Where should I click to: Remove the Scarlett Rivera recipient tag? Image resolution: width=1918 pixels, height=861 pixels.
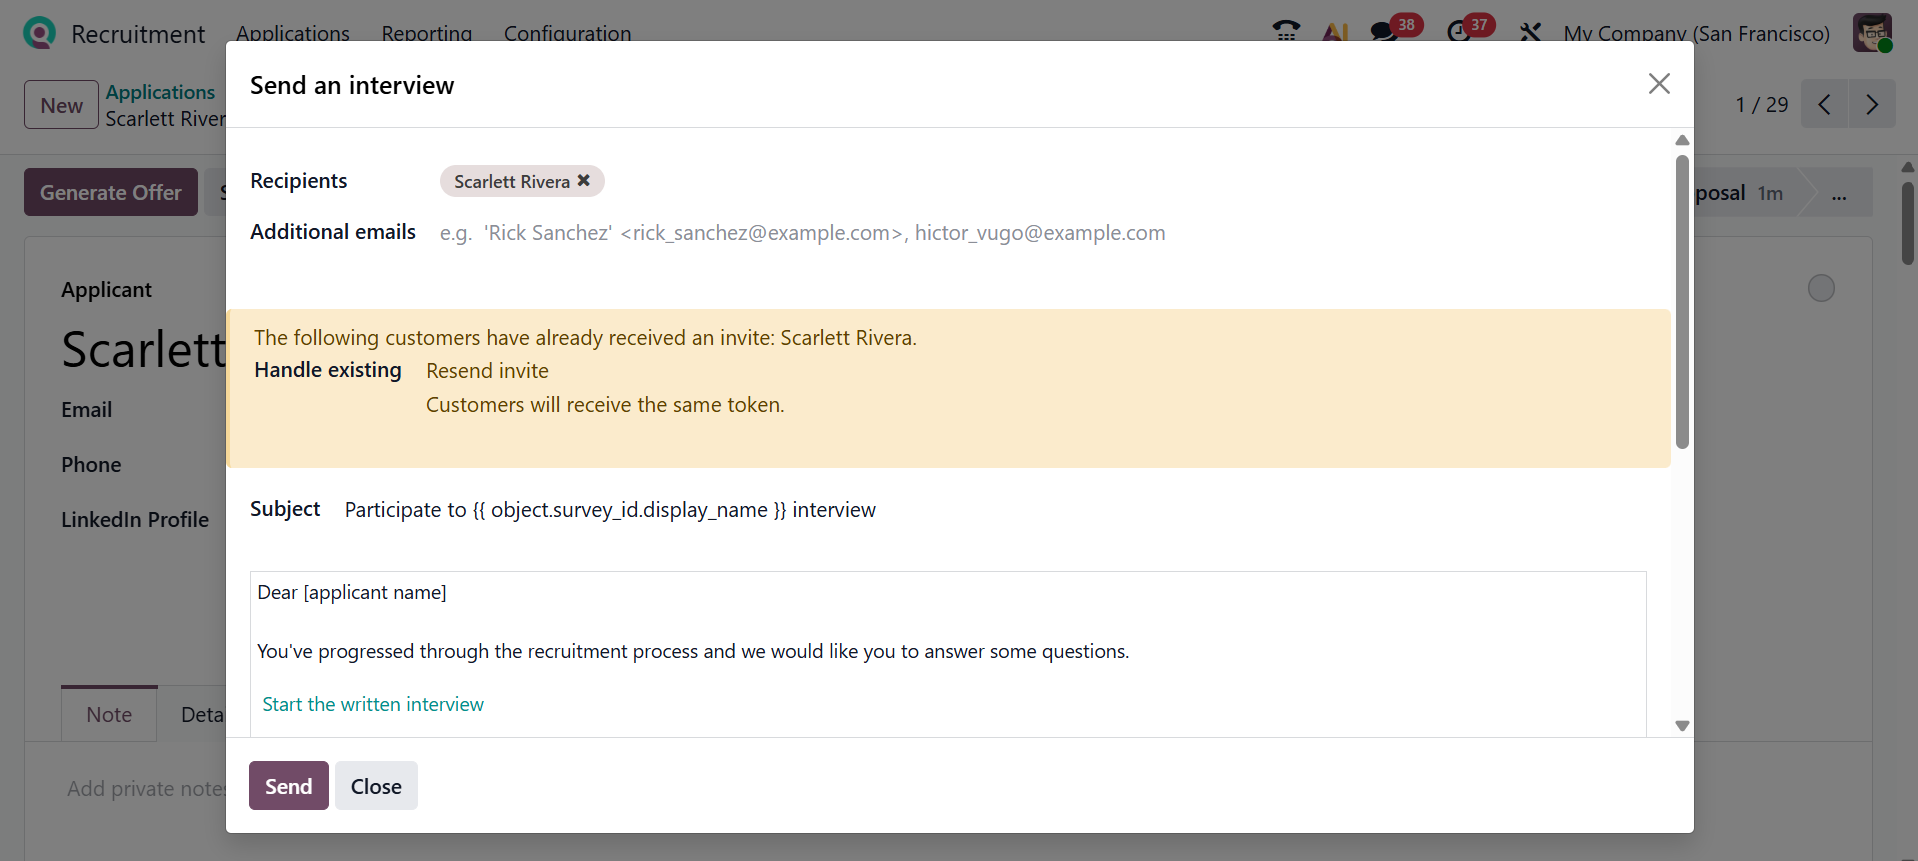[584, 181]
